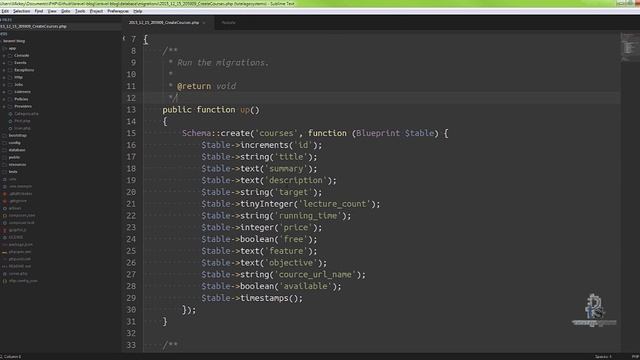640x360 pixels.
Task: Open the Selection menu
Action: click(22, 11)
